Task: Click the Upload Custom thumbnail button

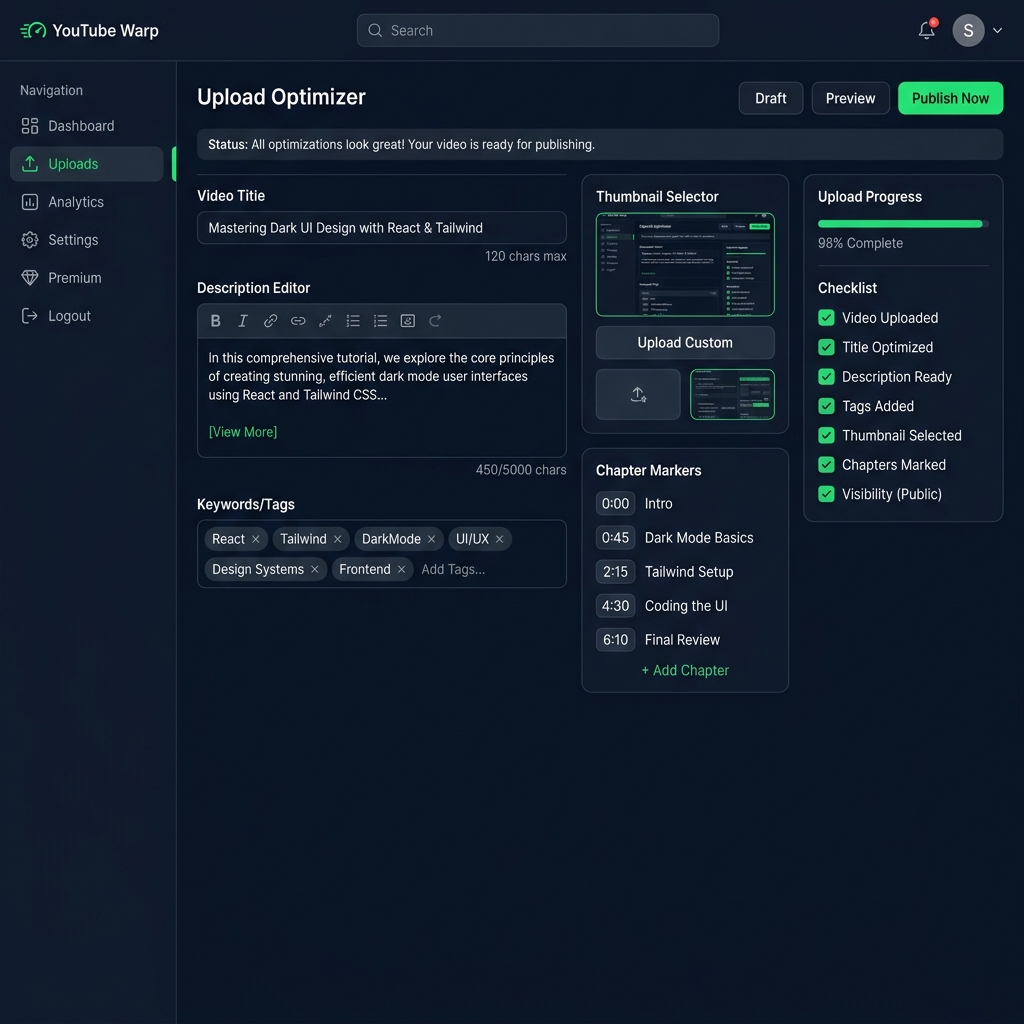Action: [685, 343]
